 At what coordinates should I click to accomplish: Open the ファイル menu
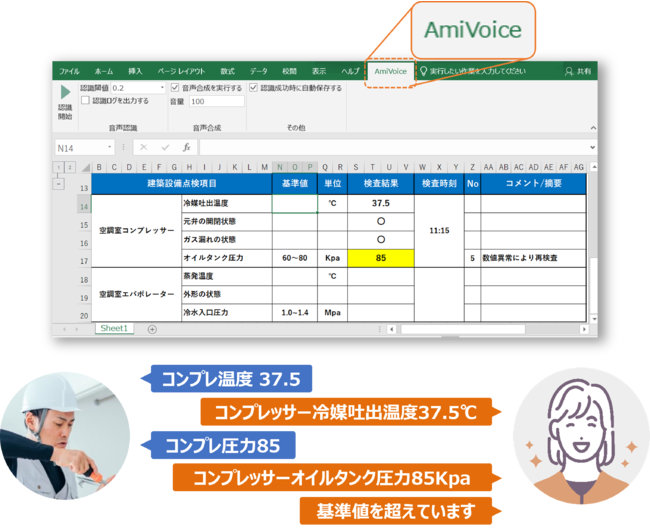click(x=69, y=72)
